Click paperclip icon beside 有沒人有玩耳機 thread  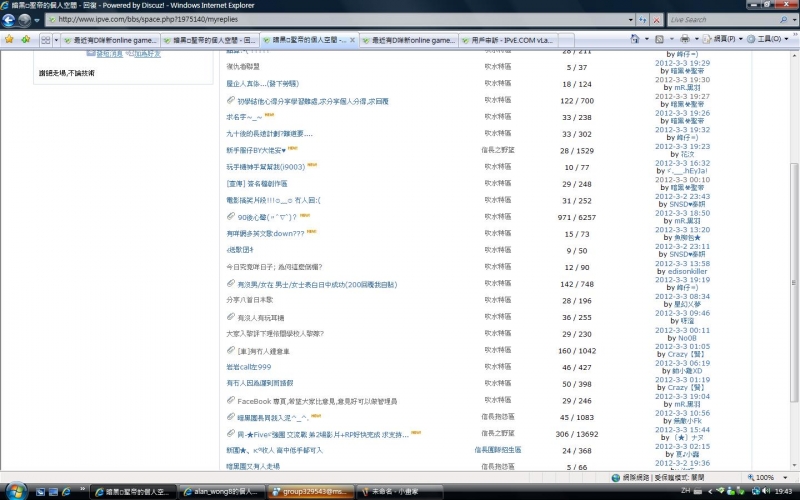pos(231,317)
